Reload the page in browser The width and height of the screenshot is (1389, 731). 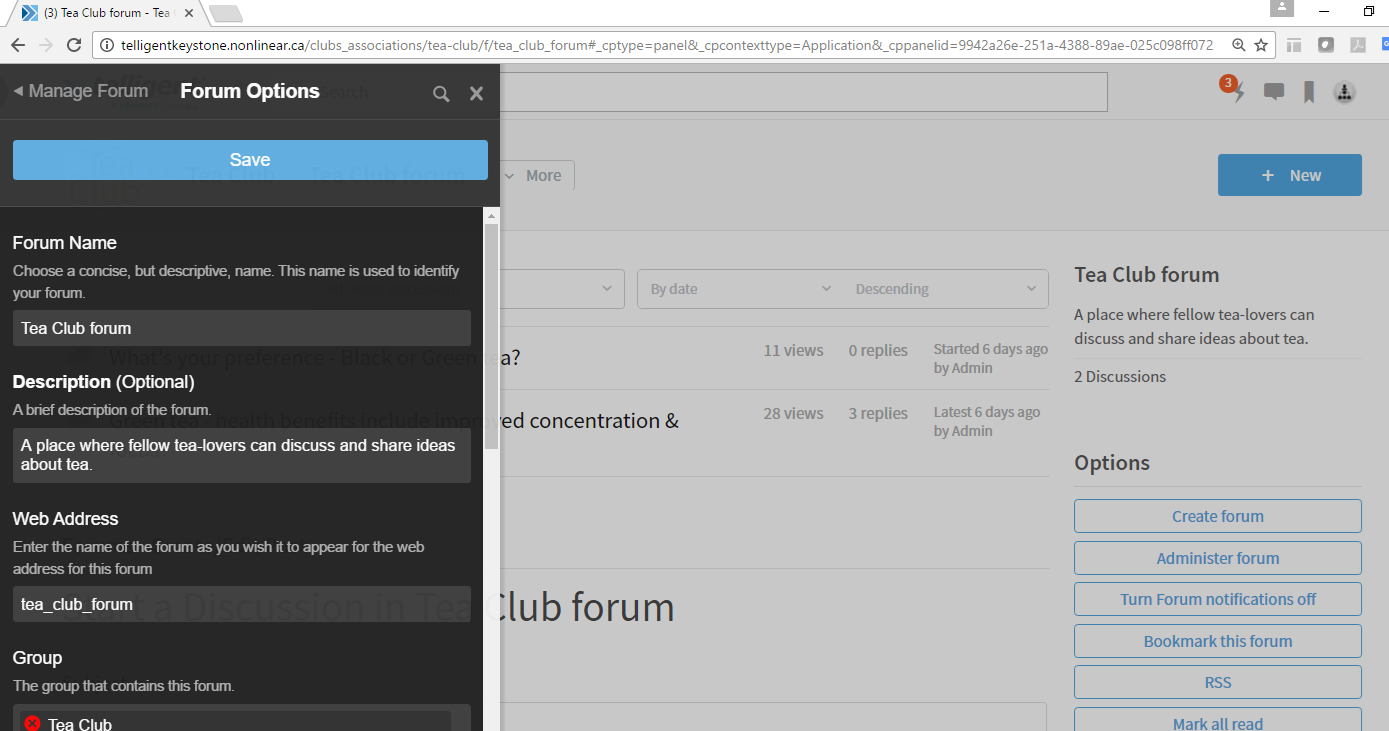[73, 45]
